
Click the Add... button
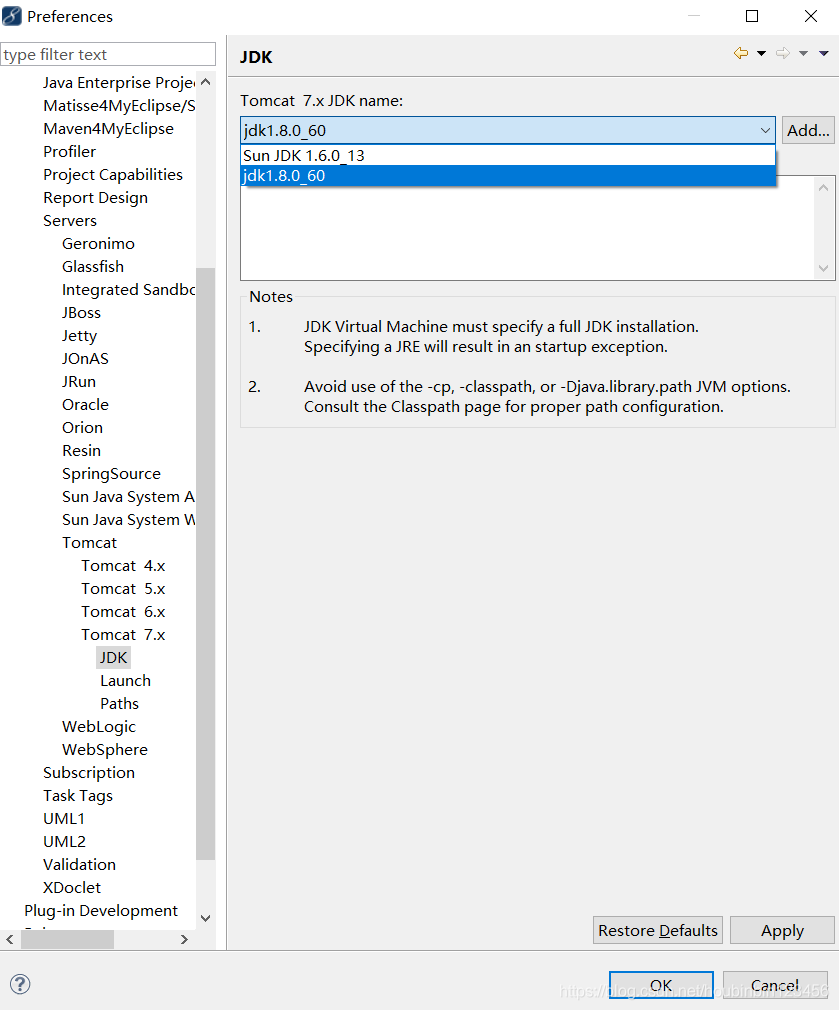click(808, 130)
